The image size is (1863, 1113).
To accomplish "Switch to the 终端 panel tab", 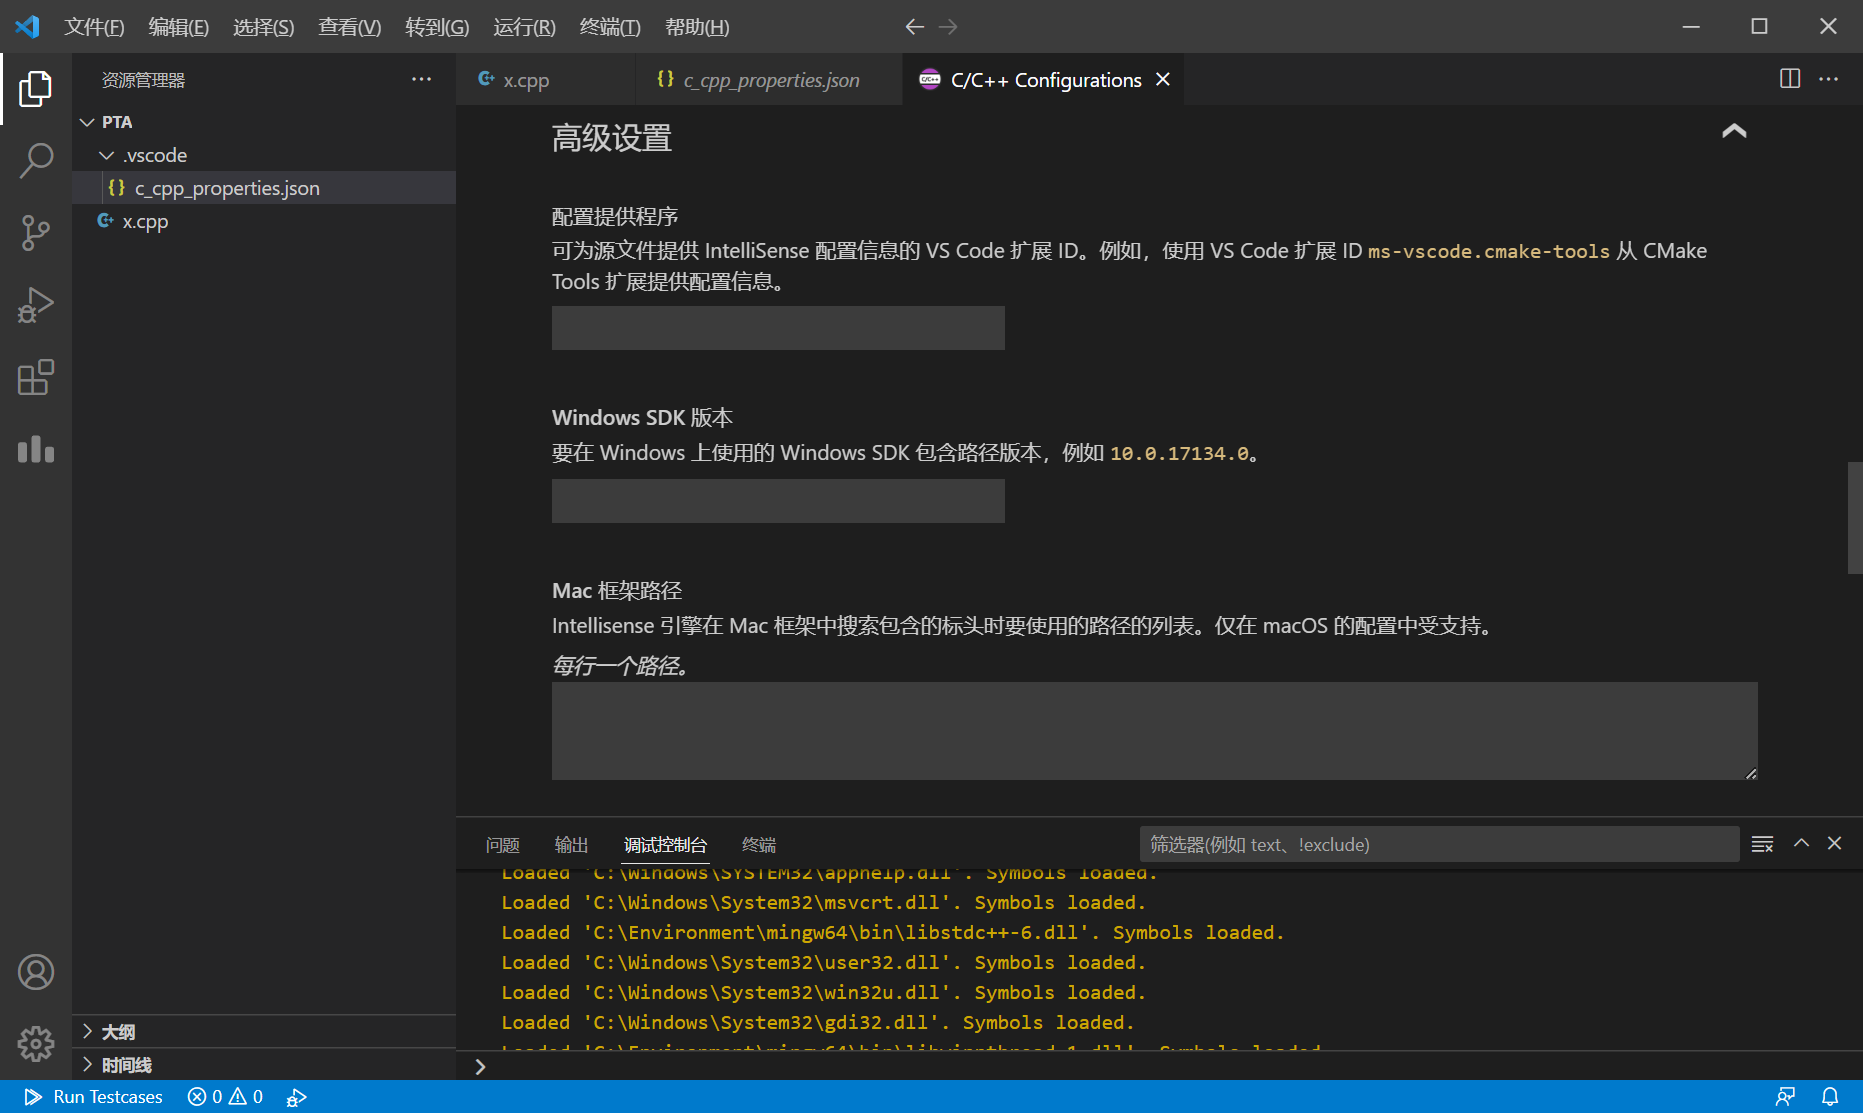I will pyautogui.click(x=758, y=845).
